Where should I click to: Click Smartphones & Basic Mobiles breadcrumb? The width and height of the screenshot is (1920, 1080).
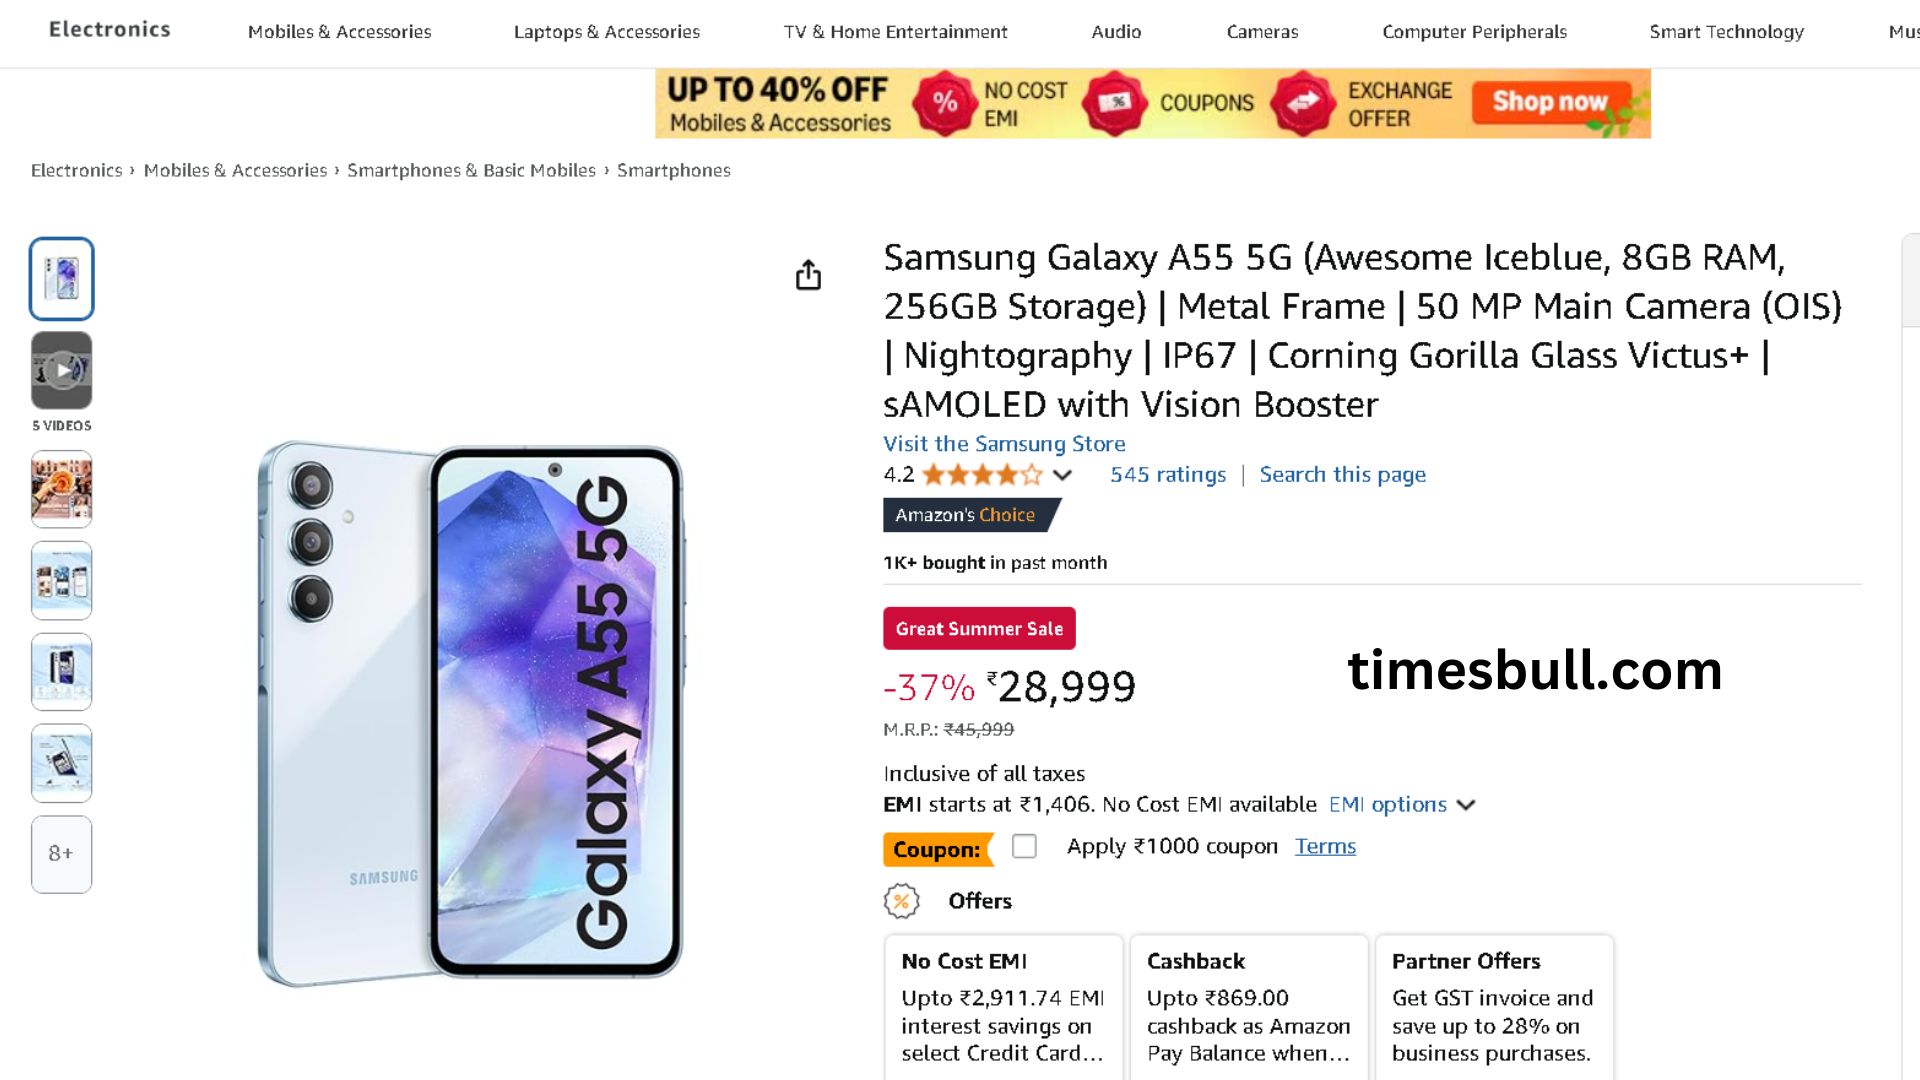(x=471, y=171)
